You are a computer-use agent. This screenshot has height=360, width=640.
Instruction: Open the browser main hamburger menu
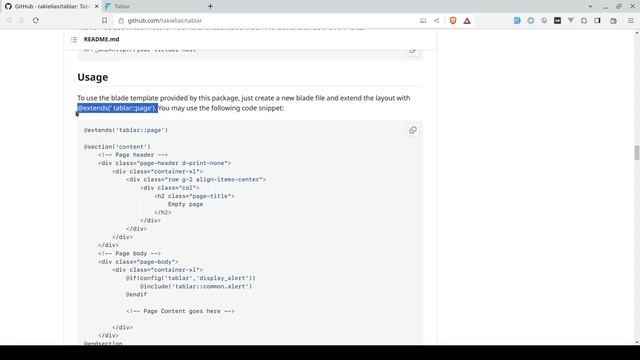631,20
